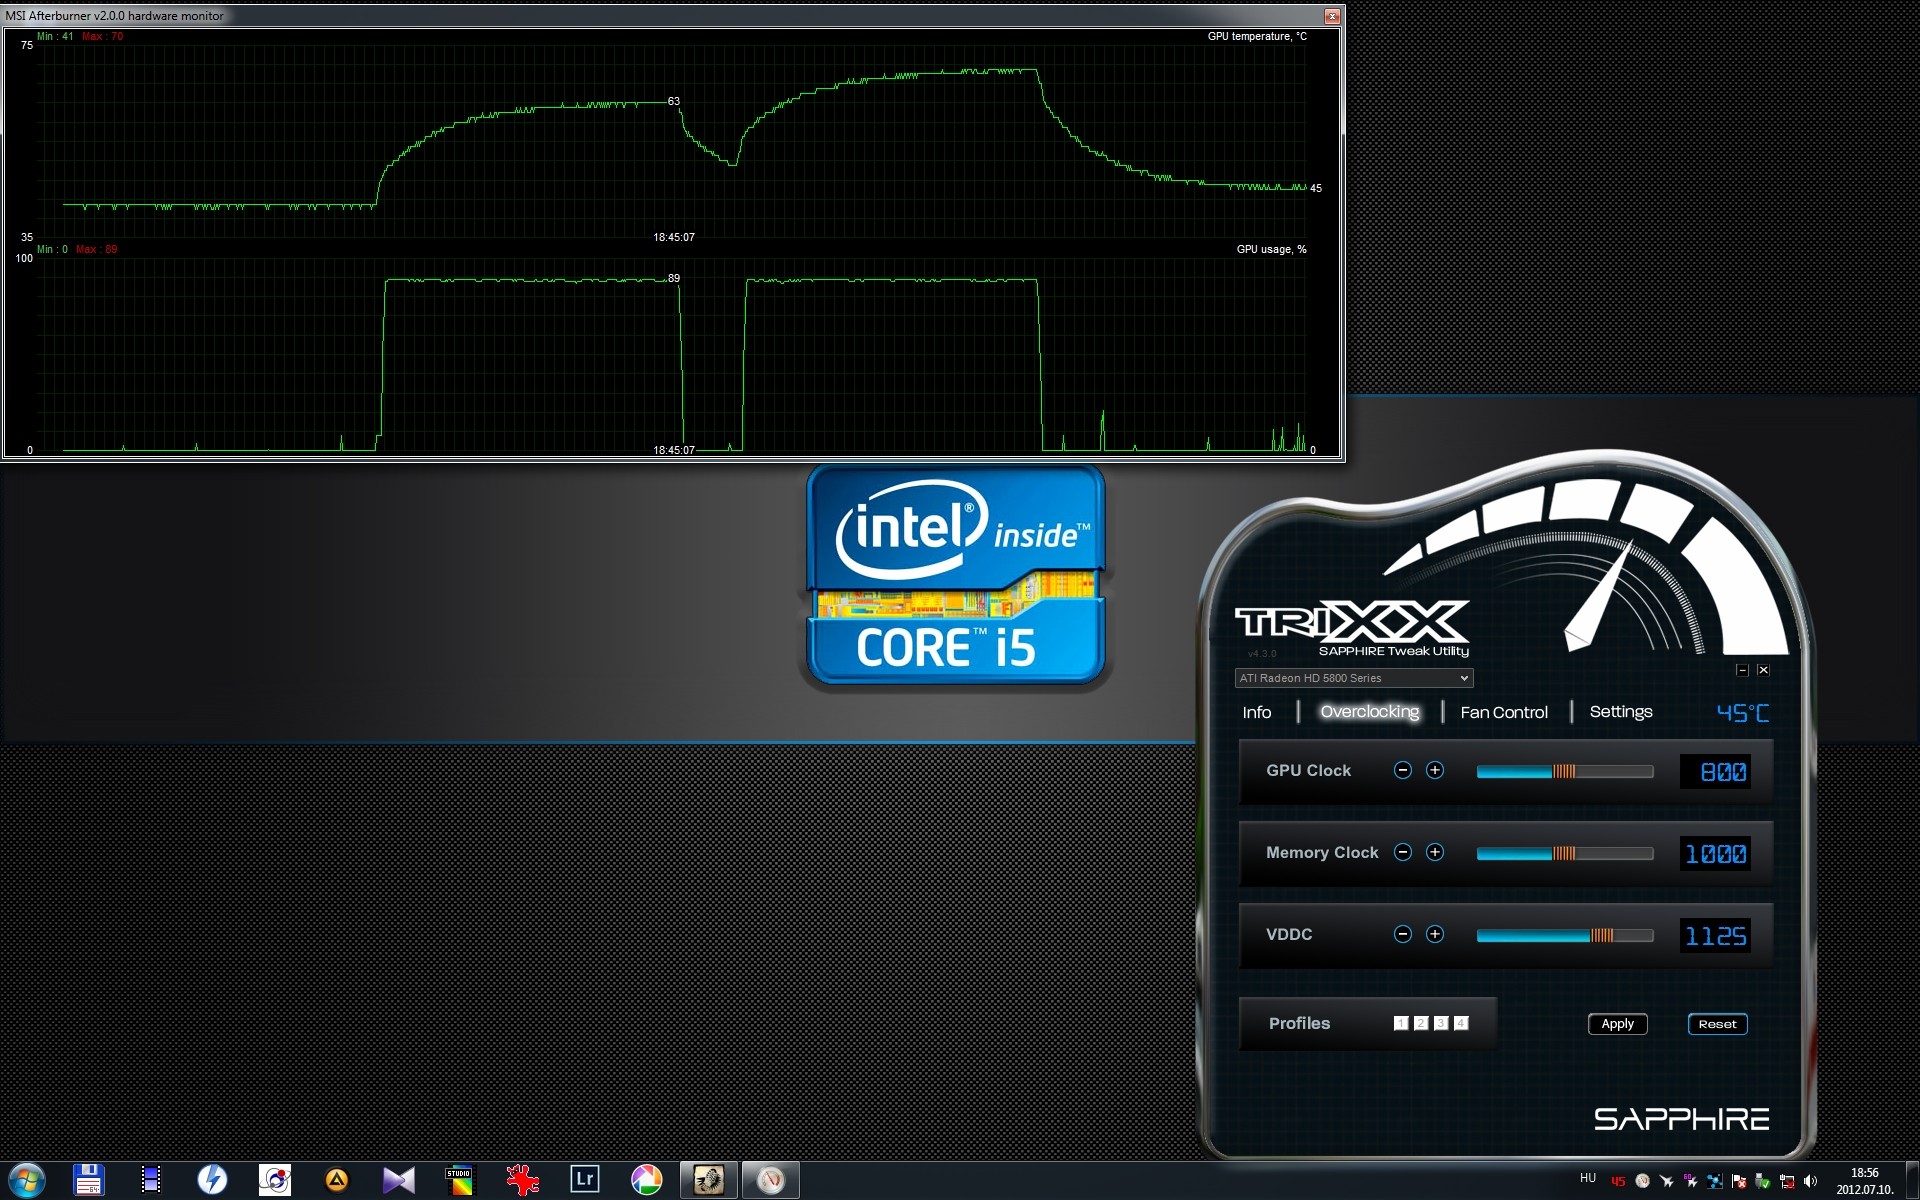
Task: Decrease GPU Clock with minus button
Action: (x=1403, y=770)
